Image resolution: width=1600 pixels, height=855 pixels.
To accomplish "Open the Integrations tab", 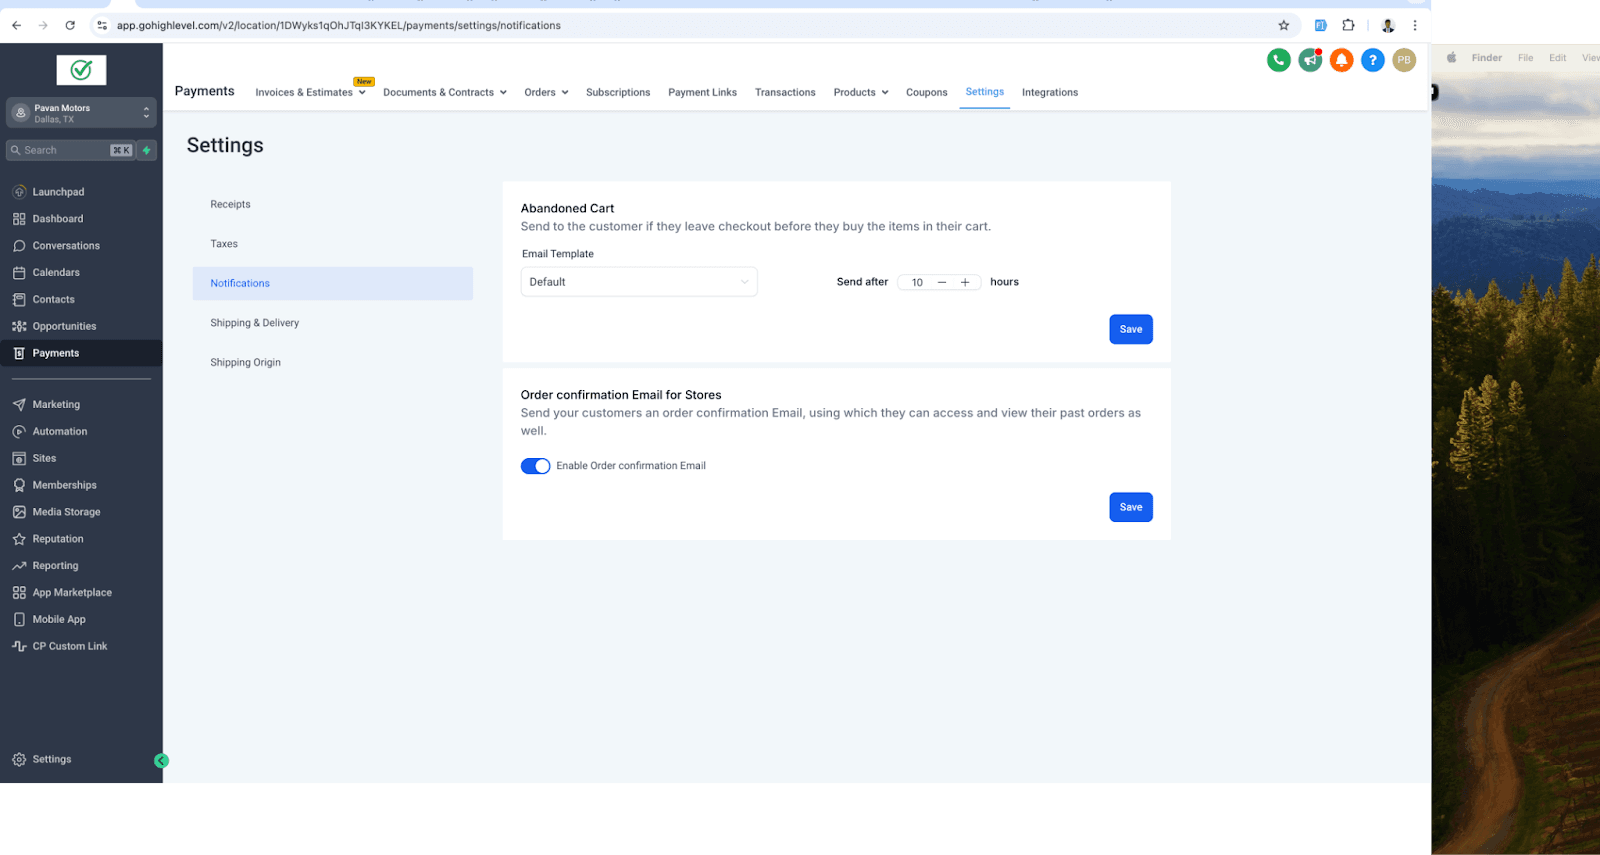I will click(x=1050, y=92).
